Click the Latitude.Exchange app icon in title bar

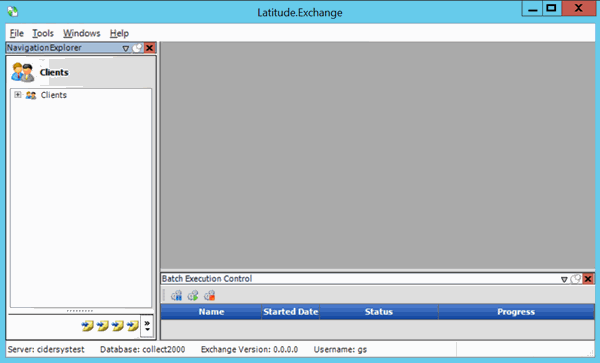coord(12,11)
